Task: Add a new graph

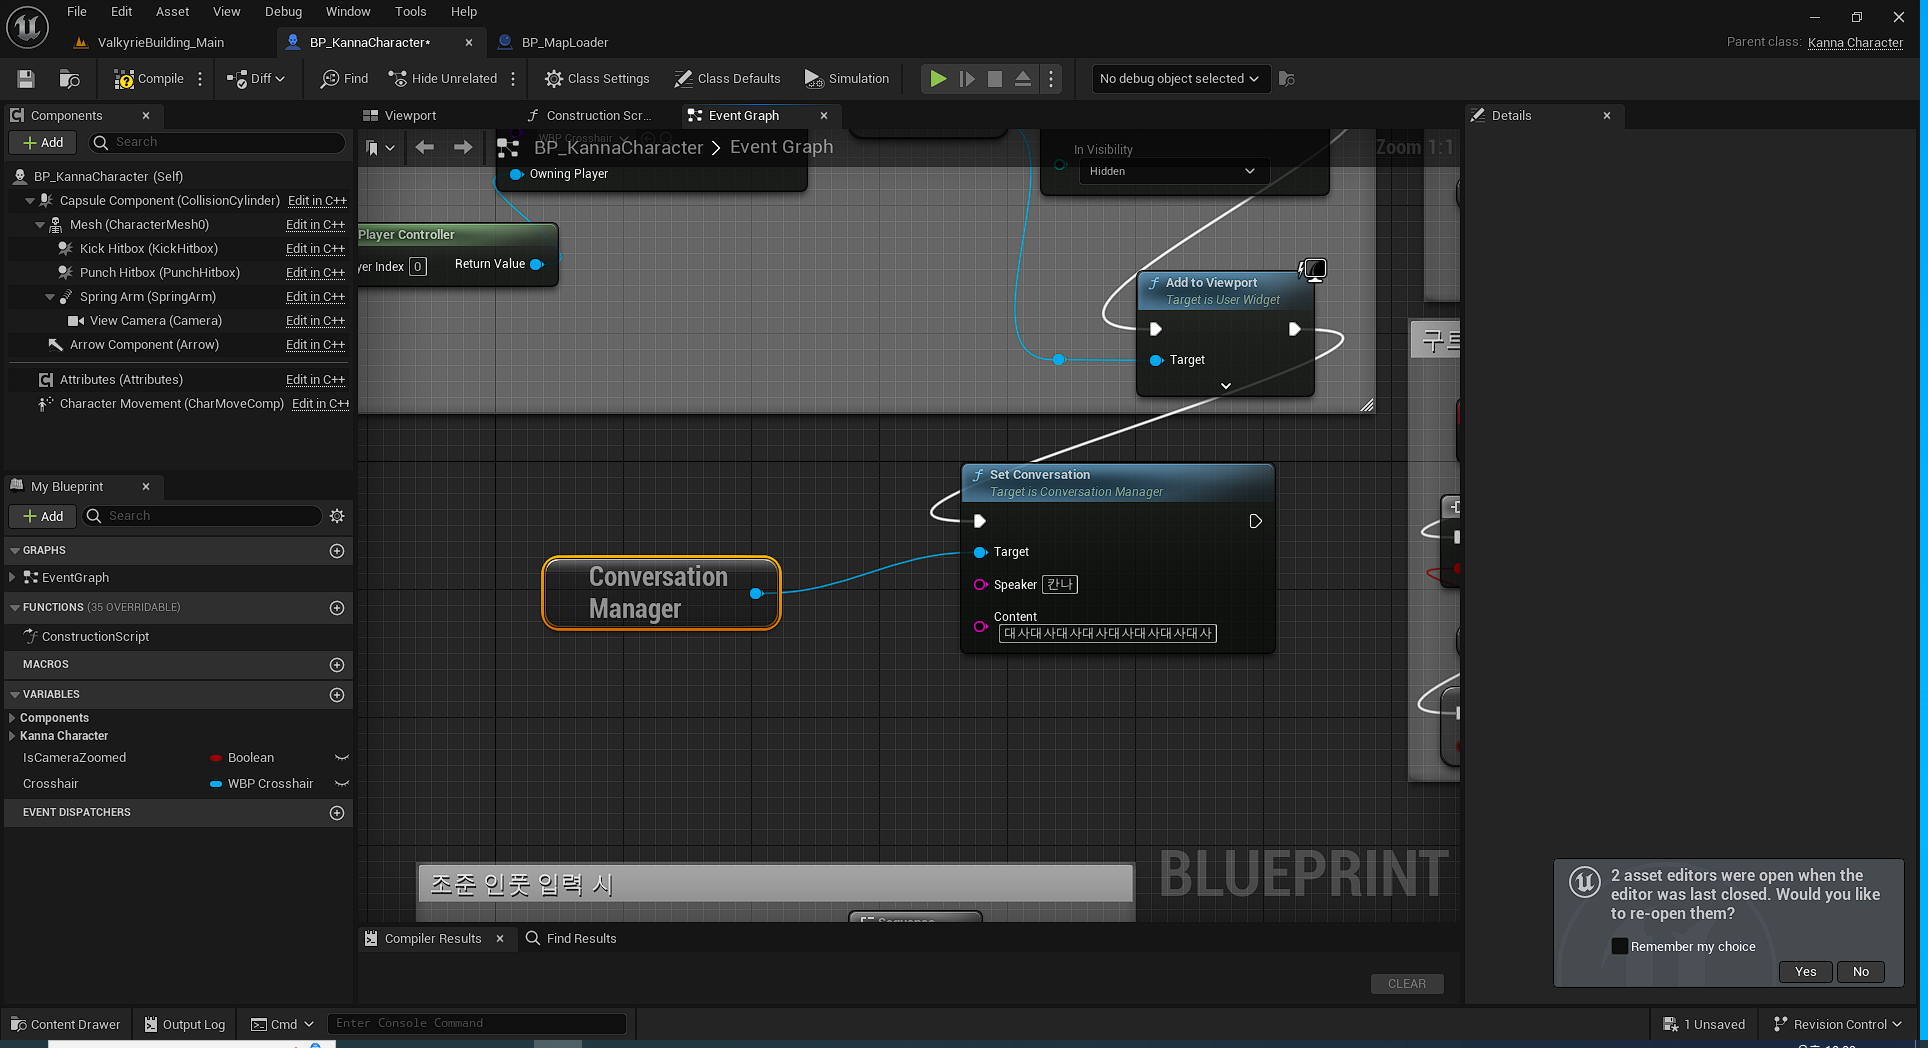Action: 337,551
